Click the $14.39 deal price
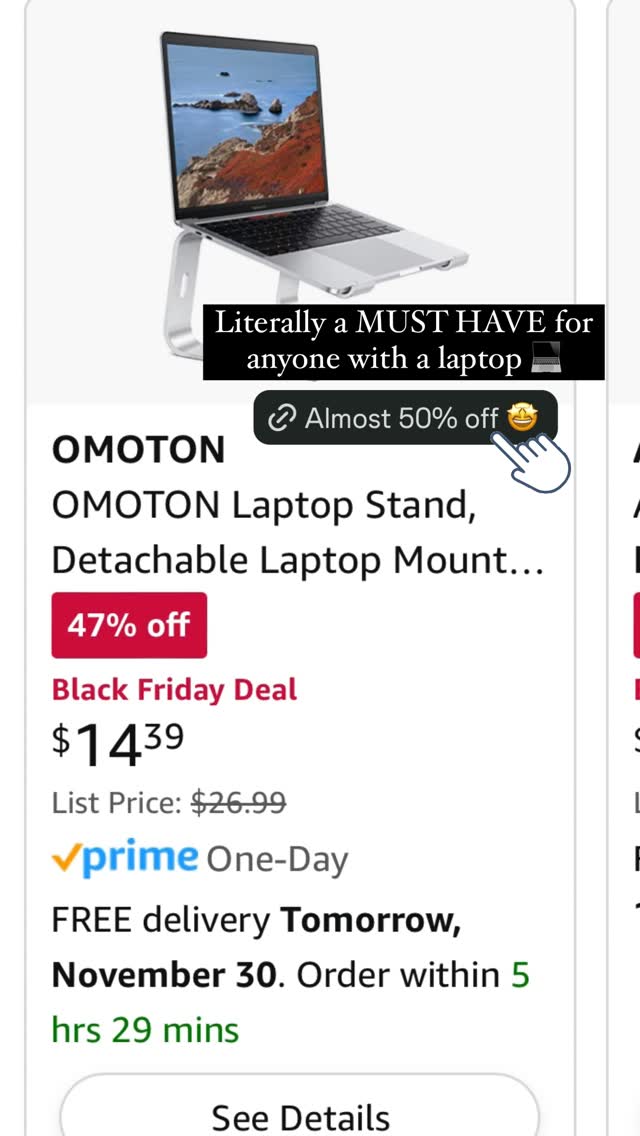Image resolution: width=640 pixels, height=1136 pixels. pos(117,745)
